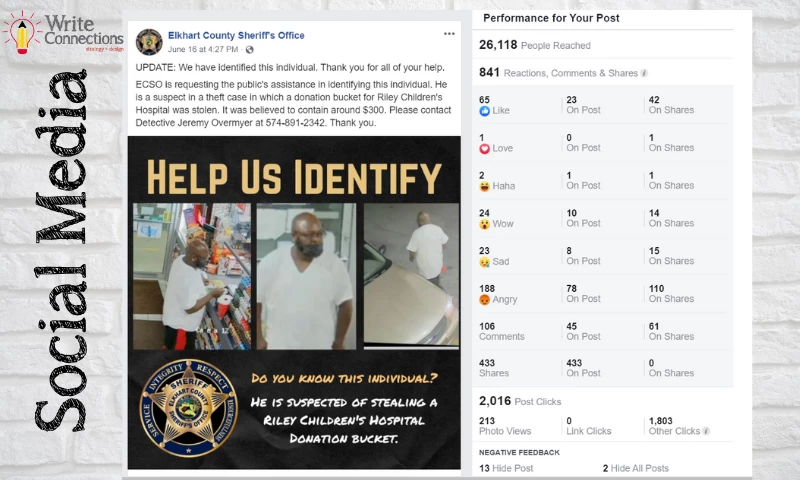Open Elkhart County Sheriff's Office page link
The width and height of the screenshot is (800, 480).
tap(236, 35)
